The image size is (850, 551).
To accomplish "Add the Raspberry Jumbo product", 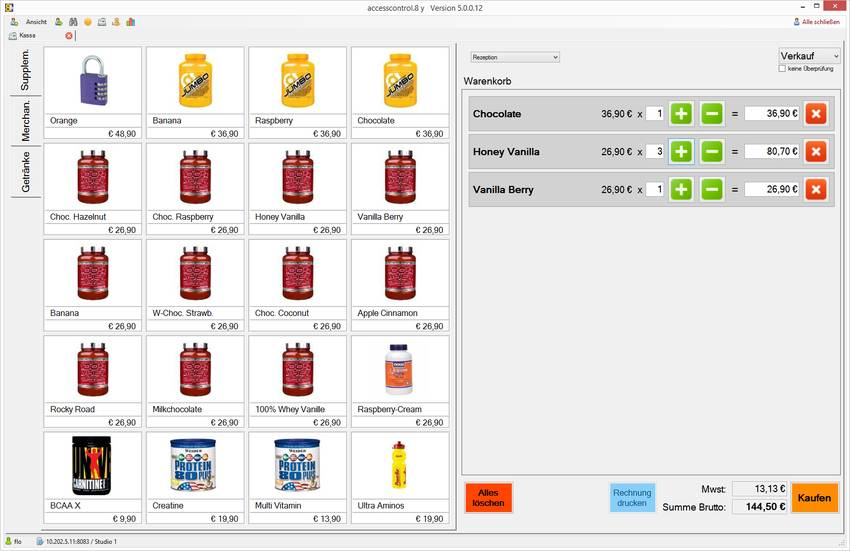I will pyautogui.click(x=298, y=93).
